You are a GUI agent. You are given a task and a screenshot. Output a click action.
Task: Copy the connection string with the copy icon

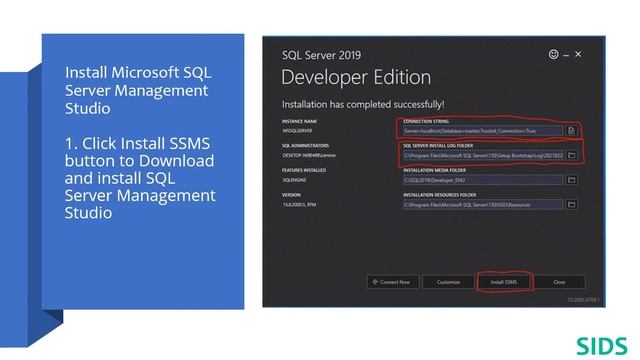coord(571,131)
